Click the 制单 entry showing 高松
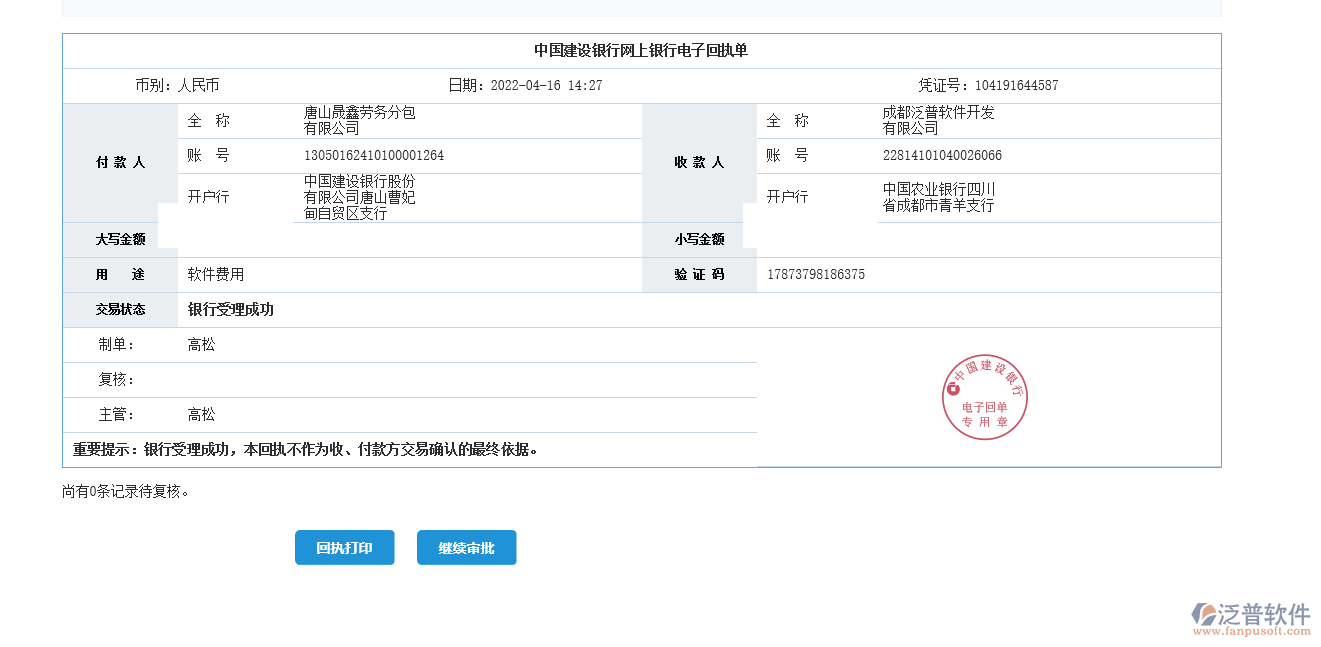This screenshot has height=647, width=1321. 200,344
